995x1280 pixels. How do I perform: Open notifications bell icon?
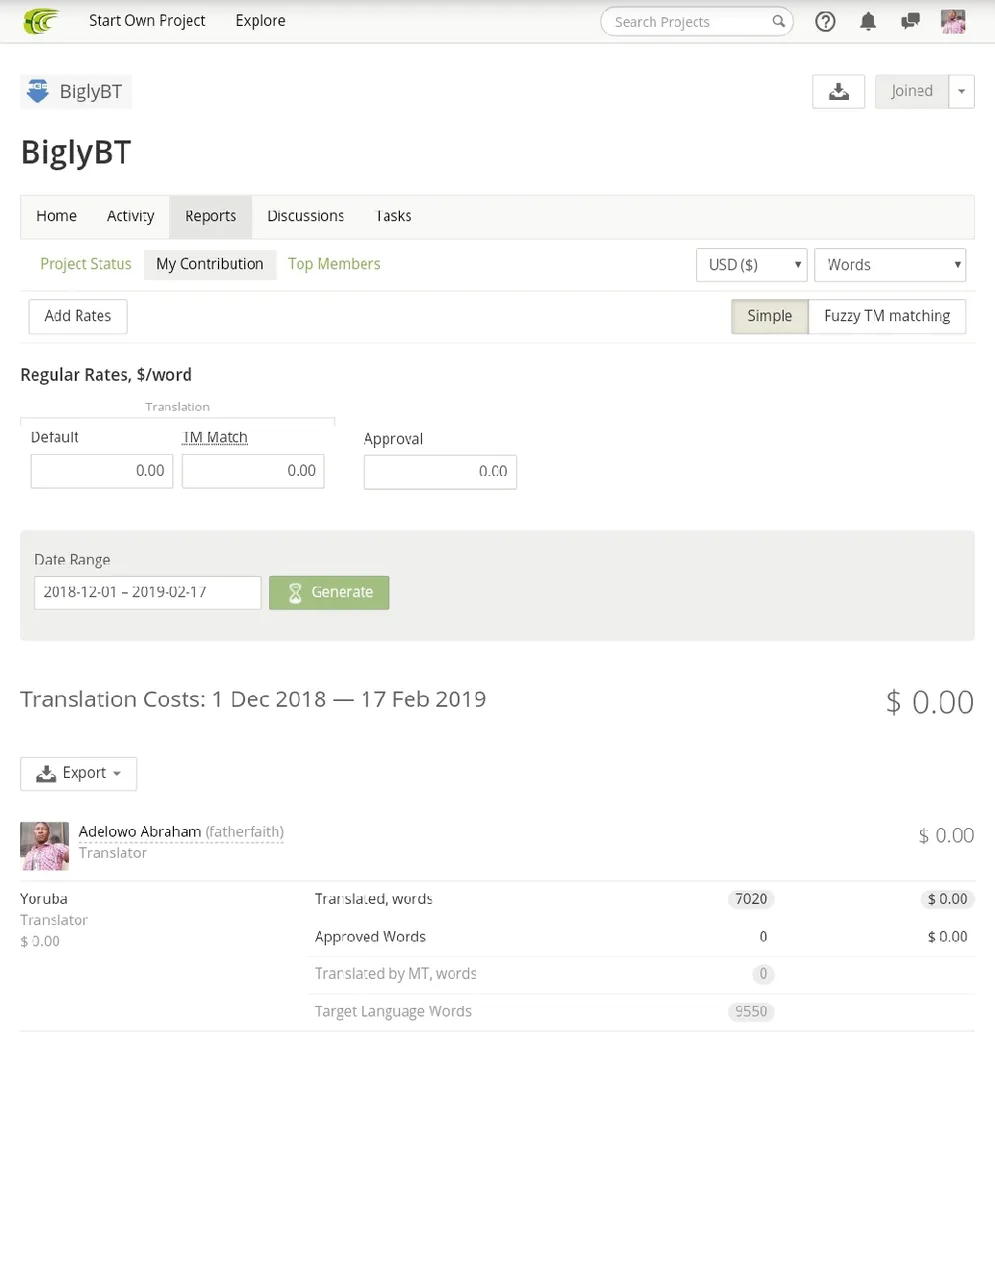[868, 21]
